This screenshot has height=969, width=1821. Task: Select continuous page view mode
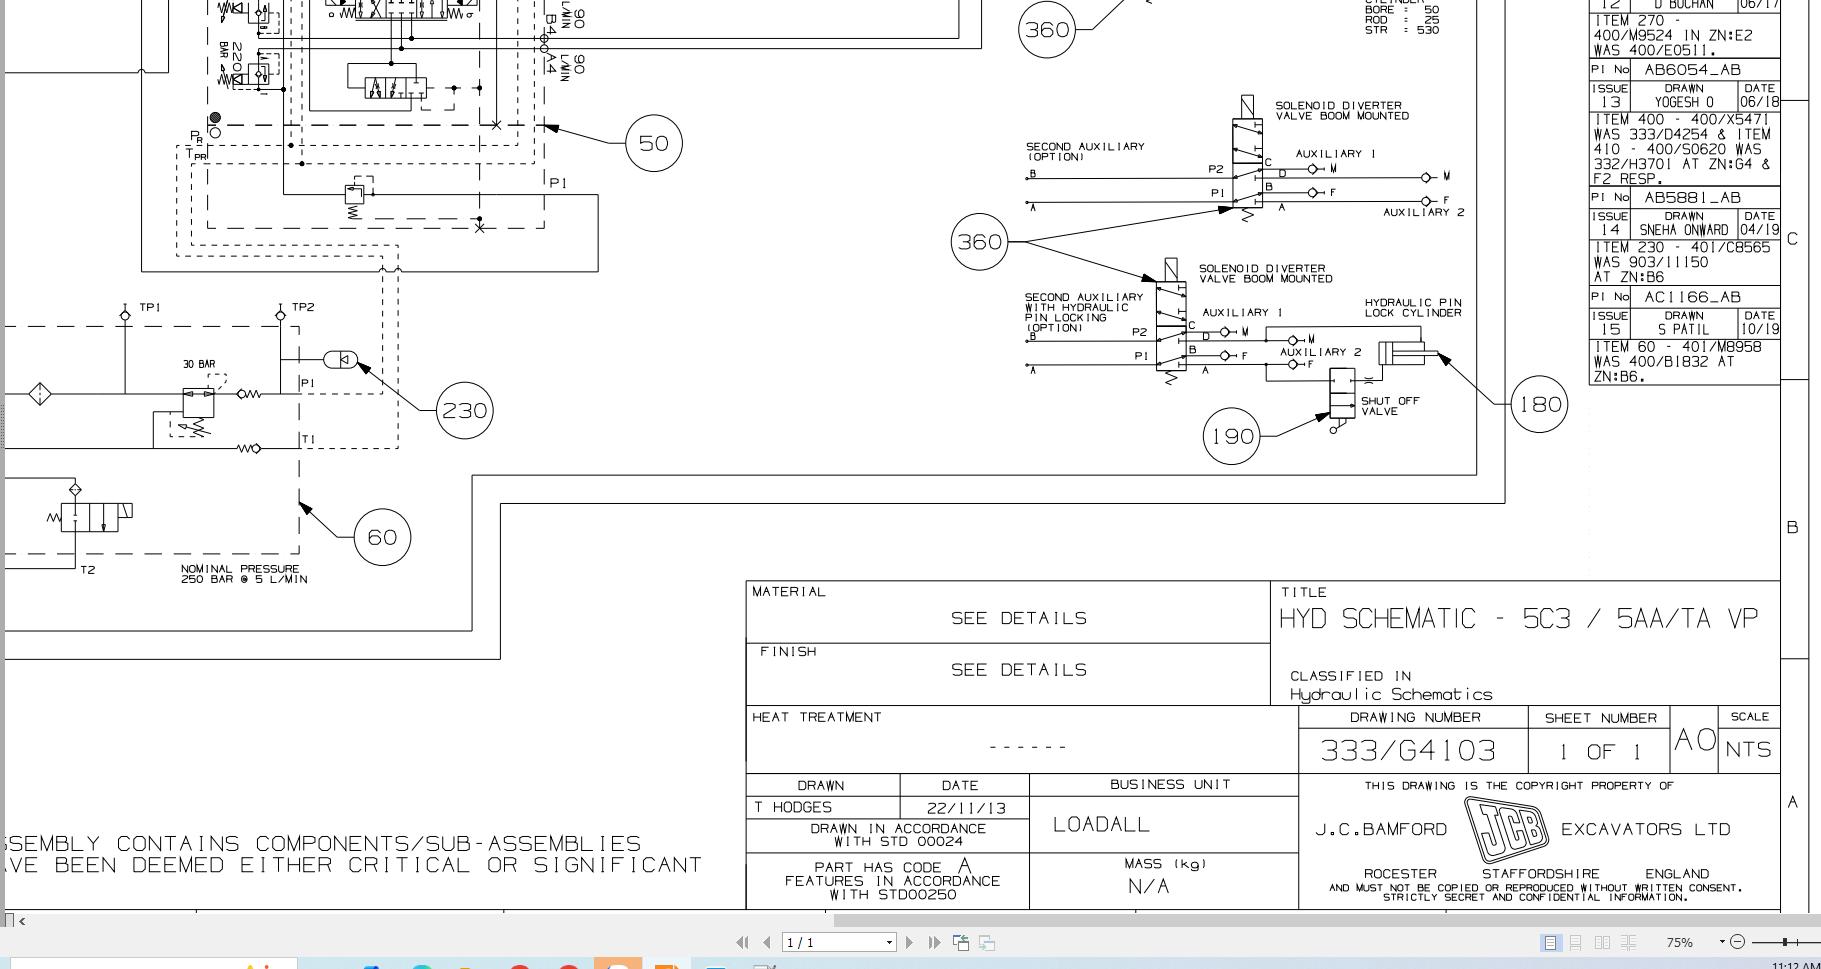click(1576, 942)
